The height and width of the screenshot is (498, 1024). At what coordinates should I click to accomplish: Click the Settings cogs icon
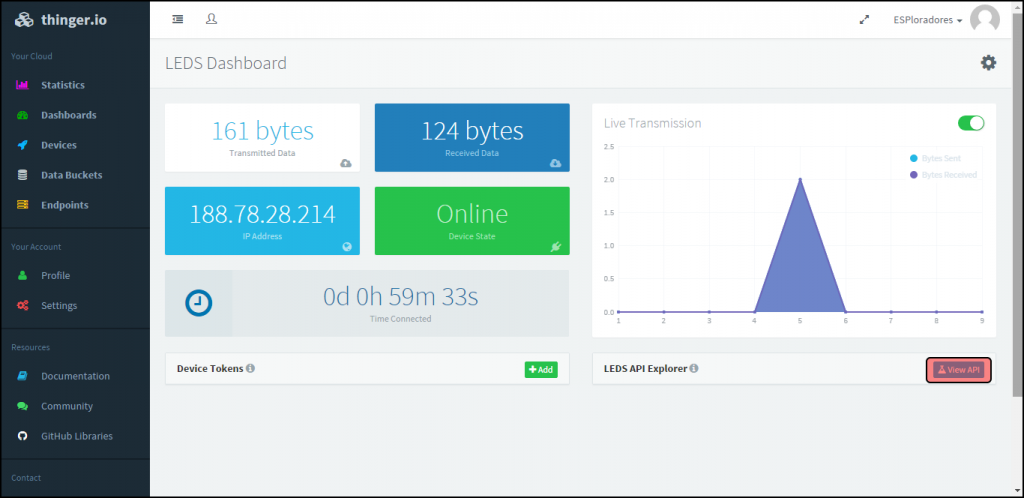click(22, 305)
